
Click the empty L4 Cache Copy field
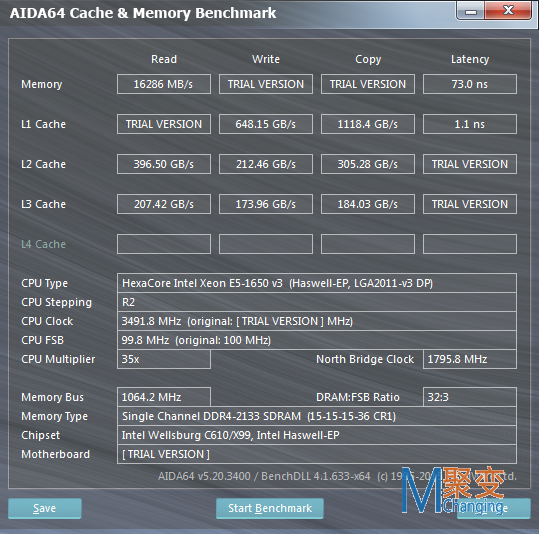(368, 244)
